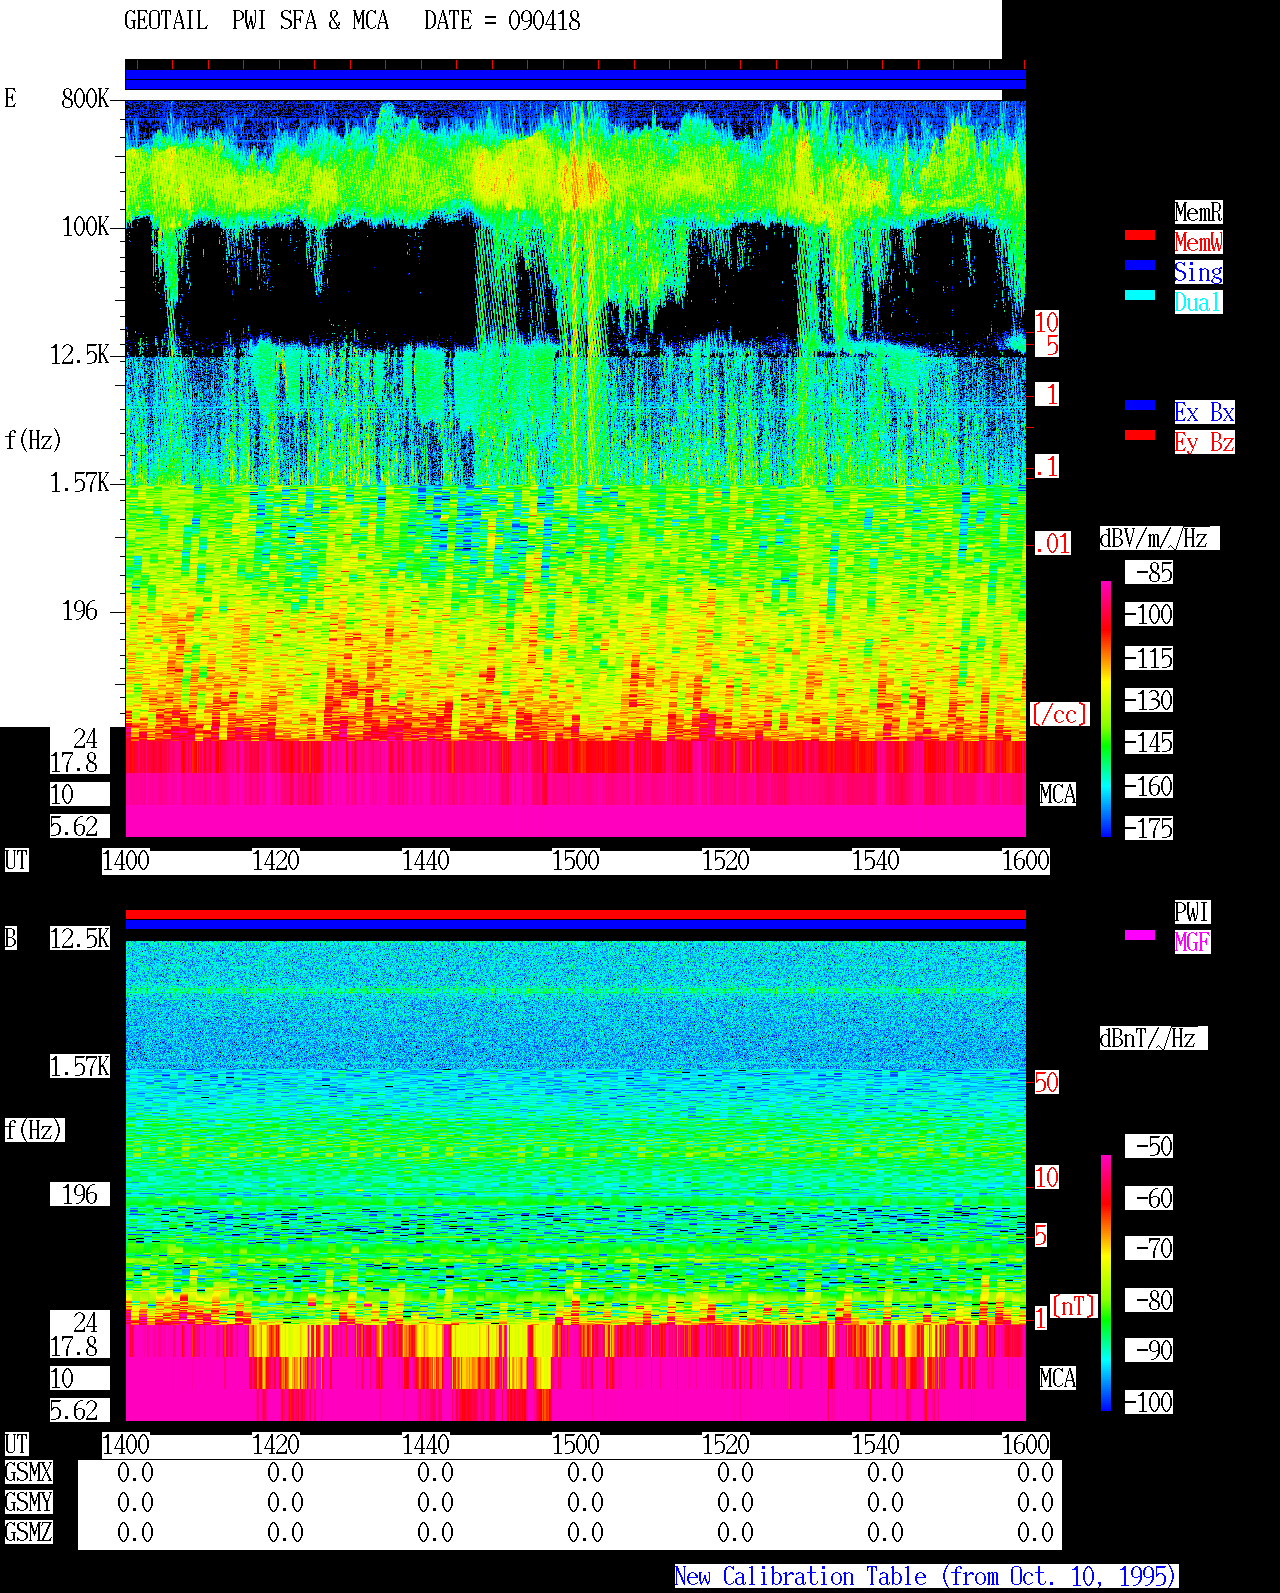Click the GSMZ value under 1400
The height and width of the screenshot is (1593, 1280).
point(135,1532)
